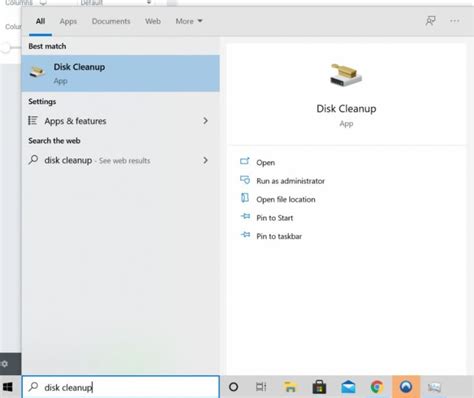This screenshot has height=398, width=474.
Task: Click the web search magnifier icon
Action: pyautogui.click(x=33, y=160)
